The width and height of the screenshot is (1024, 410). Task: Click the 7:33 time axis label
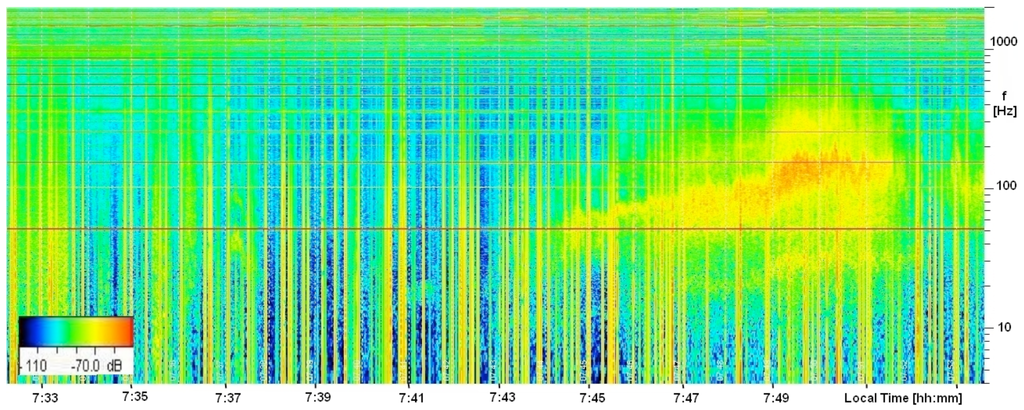45,398
